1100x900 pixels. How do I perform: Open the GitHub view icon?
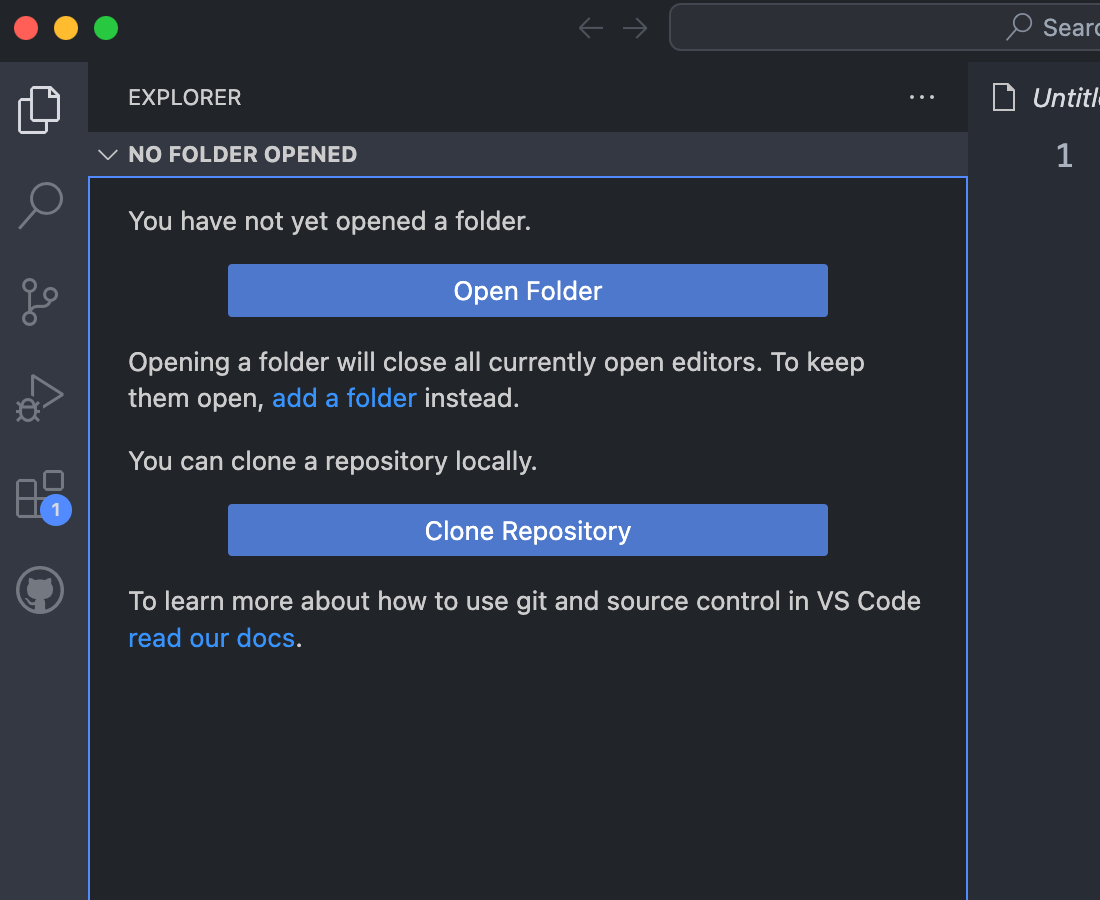click(x=40, y=590)
